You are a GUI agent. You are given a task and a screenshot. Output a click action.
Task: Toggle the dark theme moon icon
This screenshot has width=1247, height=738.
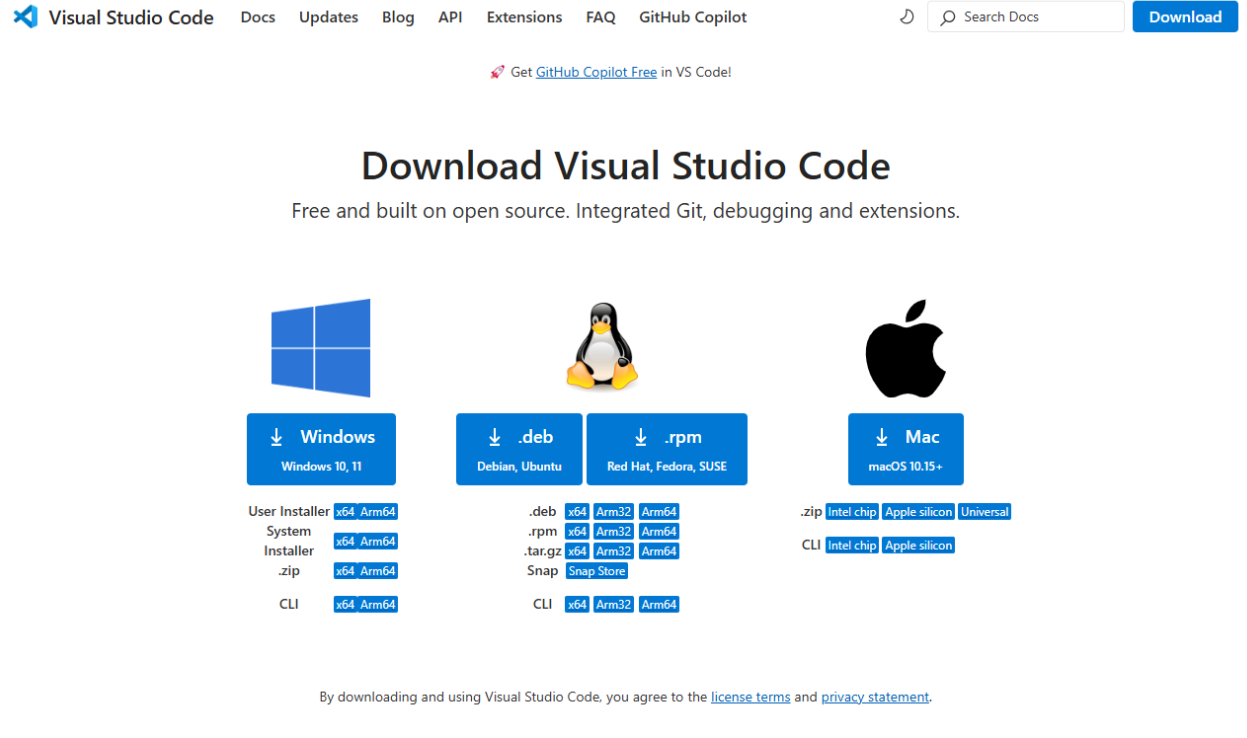(x=907, y=17)
